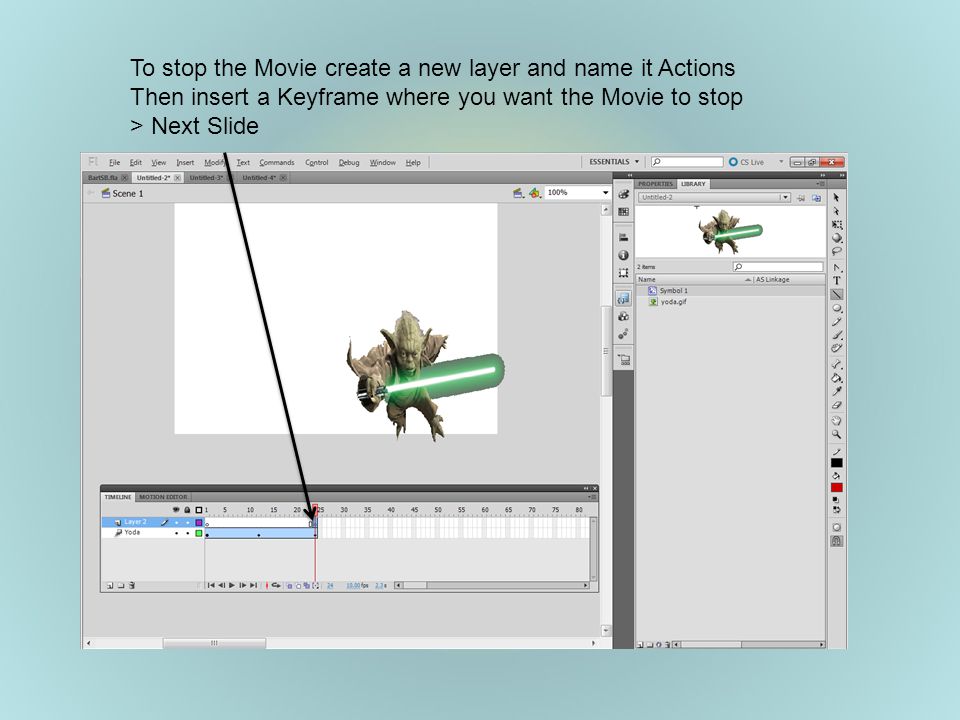Image resolution: width=960 pixels, height=720 pixels.
Task: Select the Zoom magnifier tool
Action: click(x=836, y=435)
